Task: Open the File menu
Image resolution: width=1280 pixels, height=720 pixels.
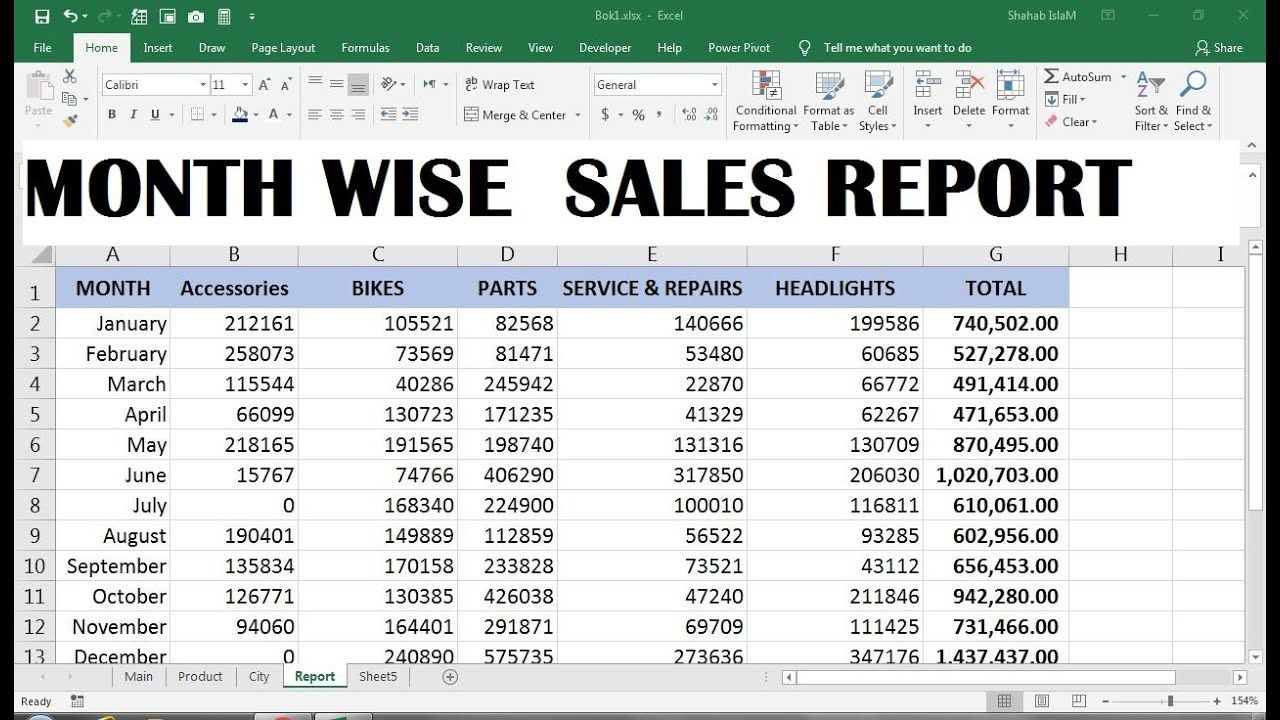Action: tap(42, 48)
